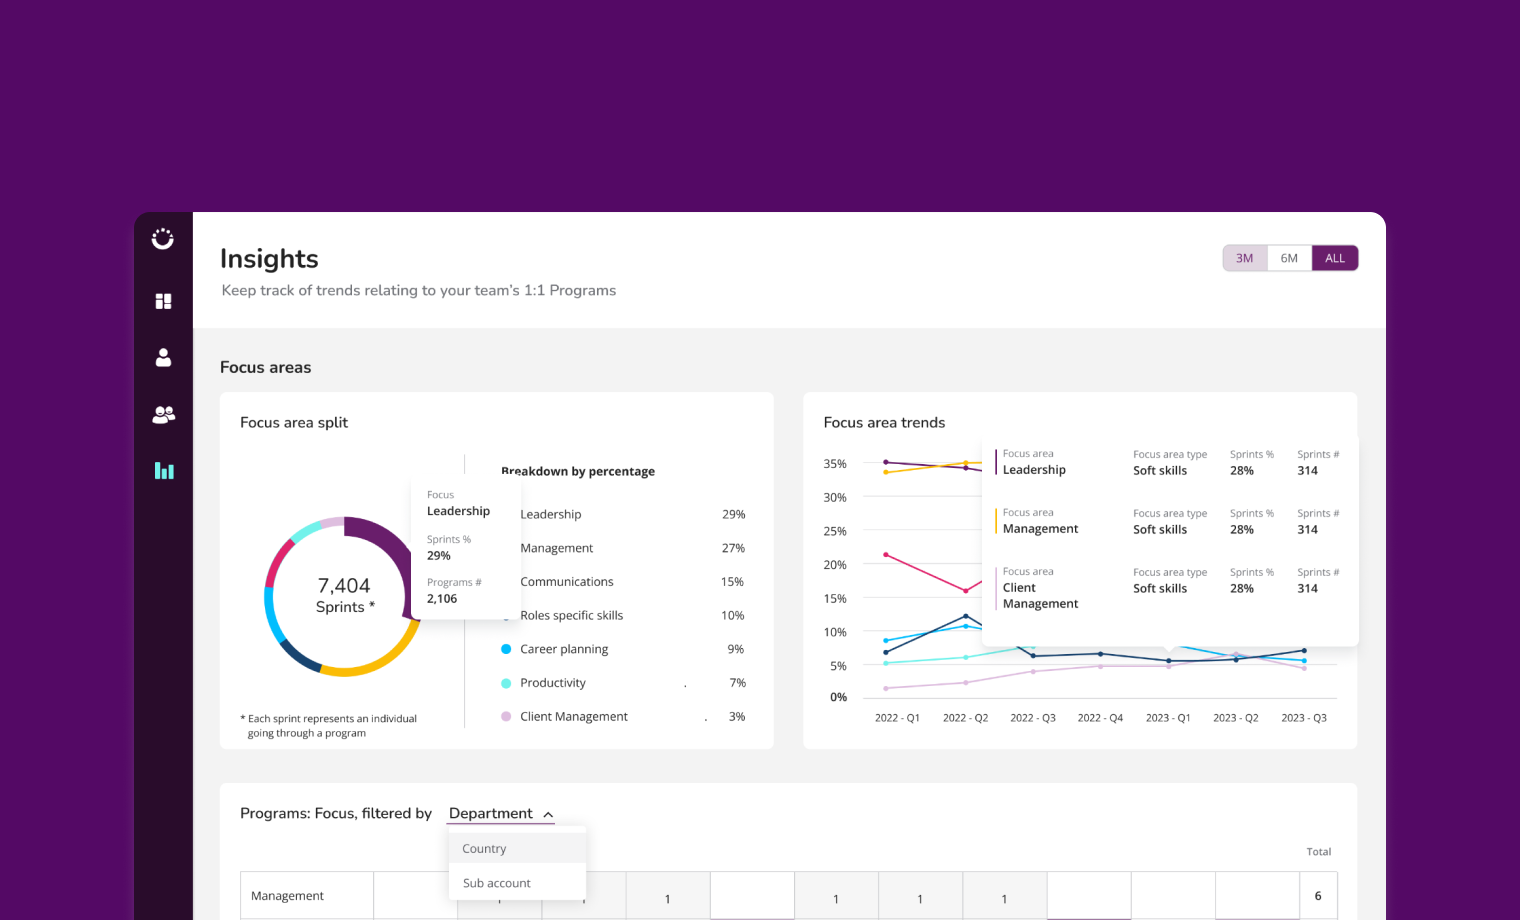This screenshot has width=1520, height=920.
Task: Choose Sub account from the filter menu
Action: pos(517,883)
